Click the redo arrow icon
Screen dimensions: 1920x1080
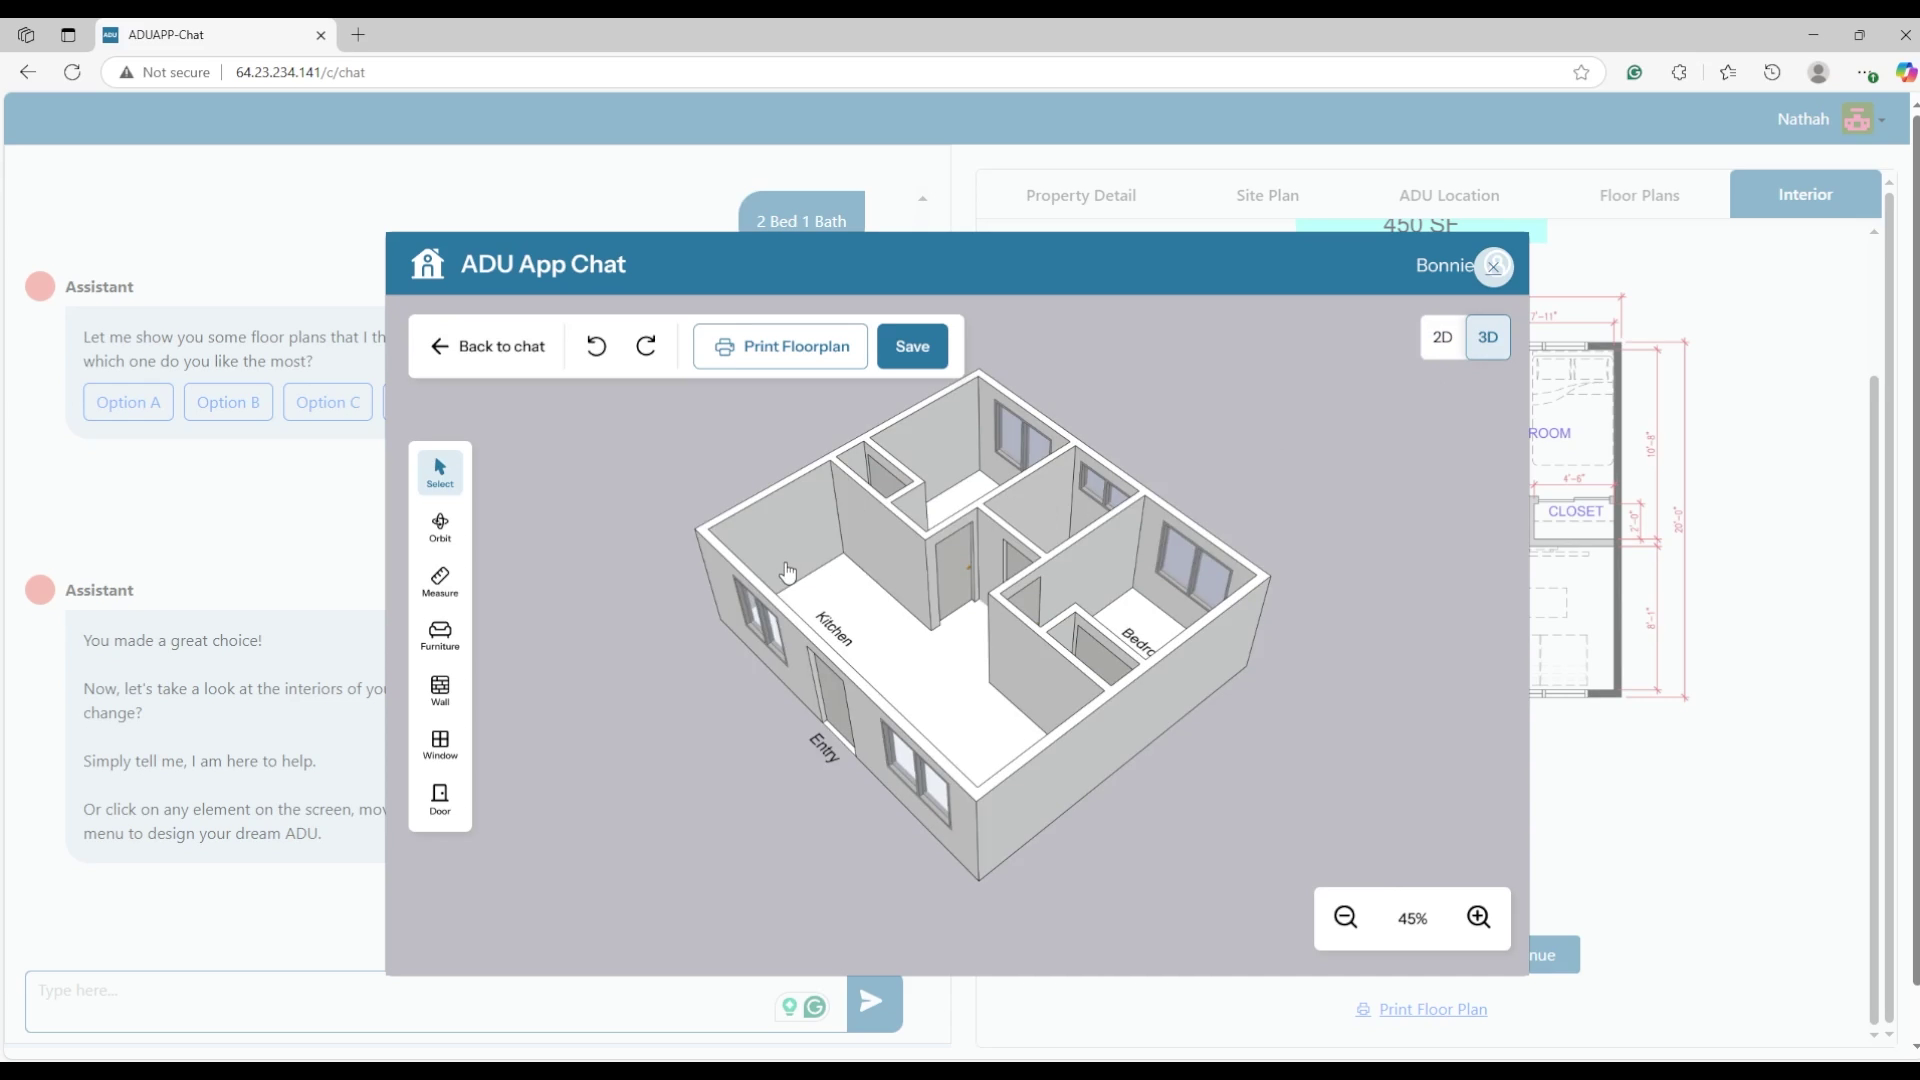tap(646, 346)
